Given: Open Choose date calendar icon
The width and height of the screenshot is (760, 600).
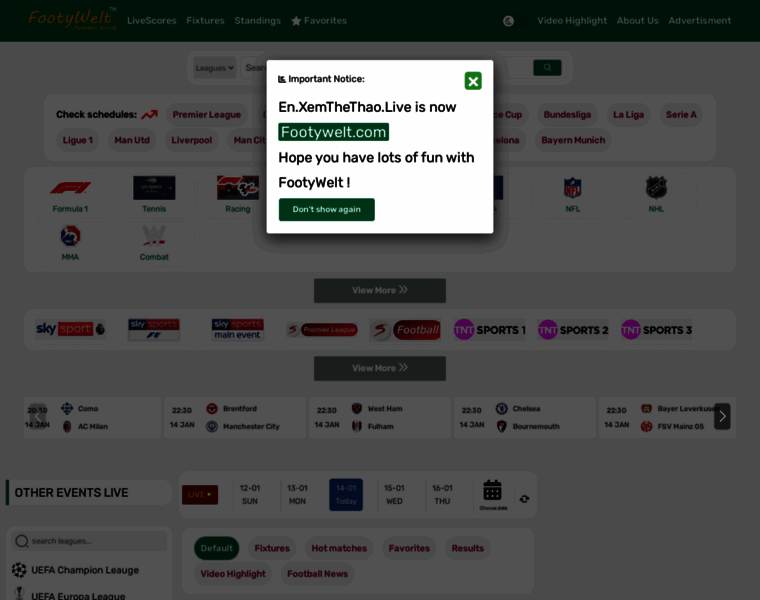Looking at the screenshot, I should coord(492,494).
